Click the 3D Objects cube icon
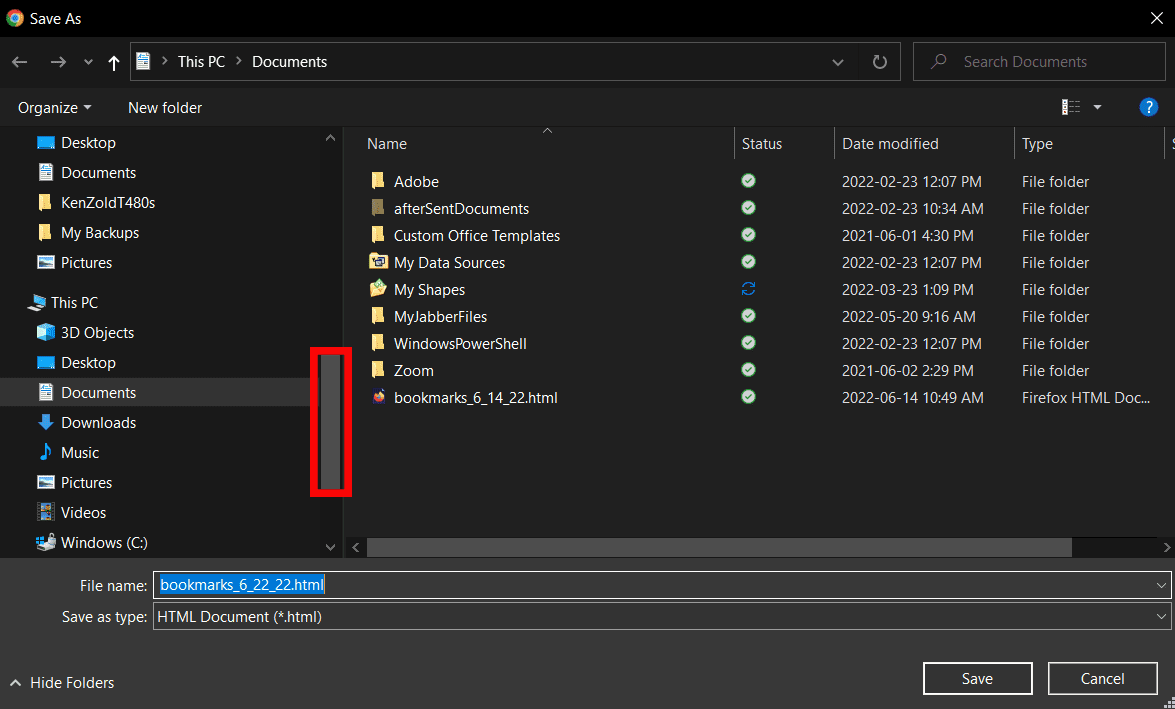The image size is (1175, 709). coord(46,333)
